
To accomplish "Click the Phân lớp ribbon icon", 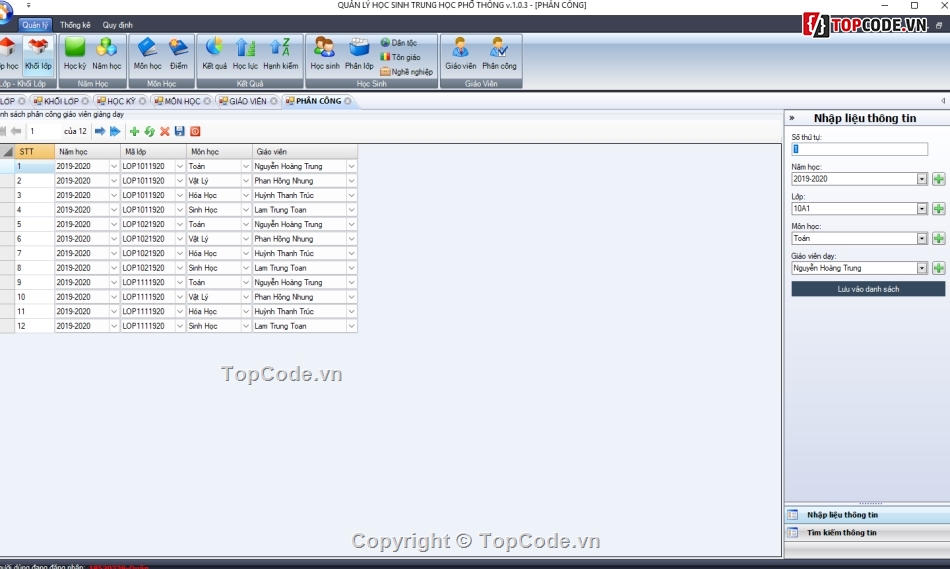I will [x=359, y=52].
